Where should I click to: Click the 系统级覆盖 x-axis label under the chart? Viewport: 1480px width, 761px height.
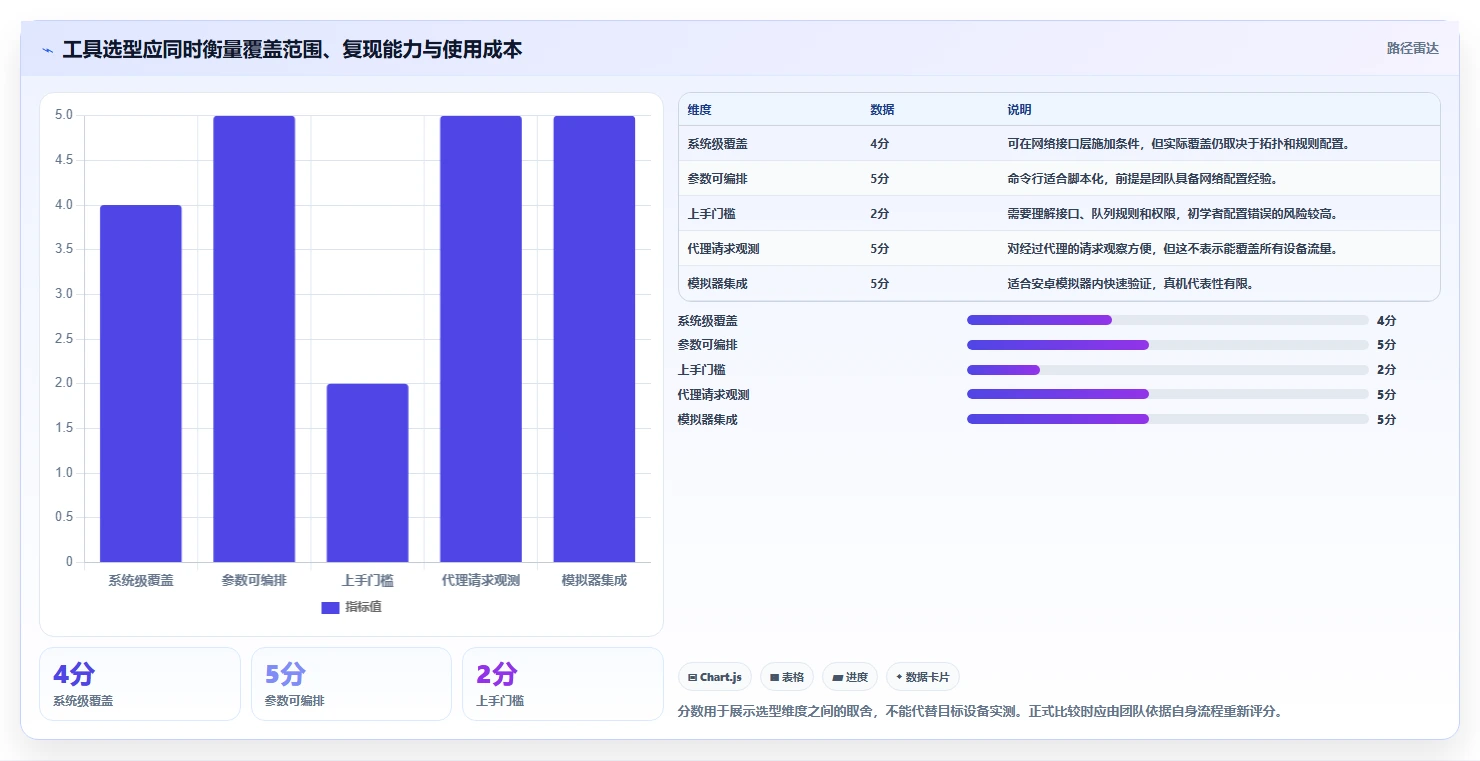141,580
